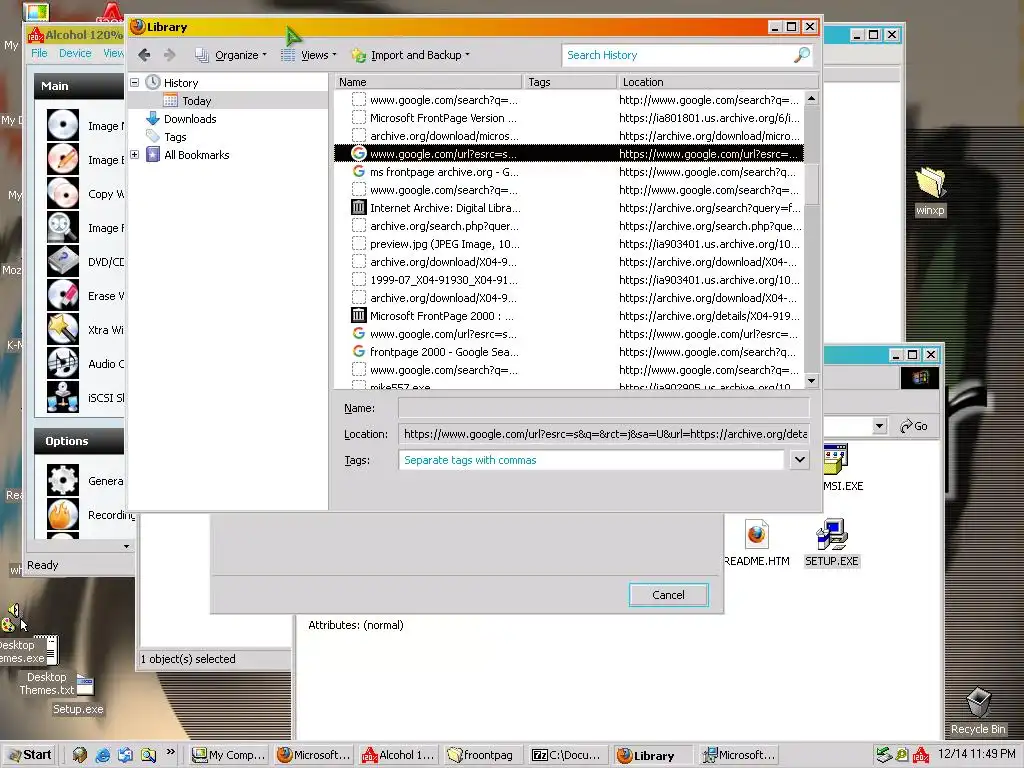
Task: Switch to My Computer taskbar button
Action: tap(229, 755)
